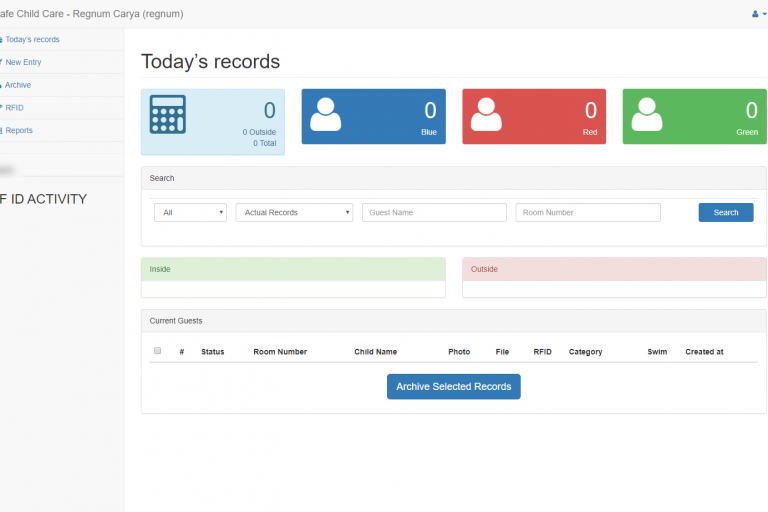
Task: Expand the All filter dropdown
Action: (190, 212)
